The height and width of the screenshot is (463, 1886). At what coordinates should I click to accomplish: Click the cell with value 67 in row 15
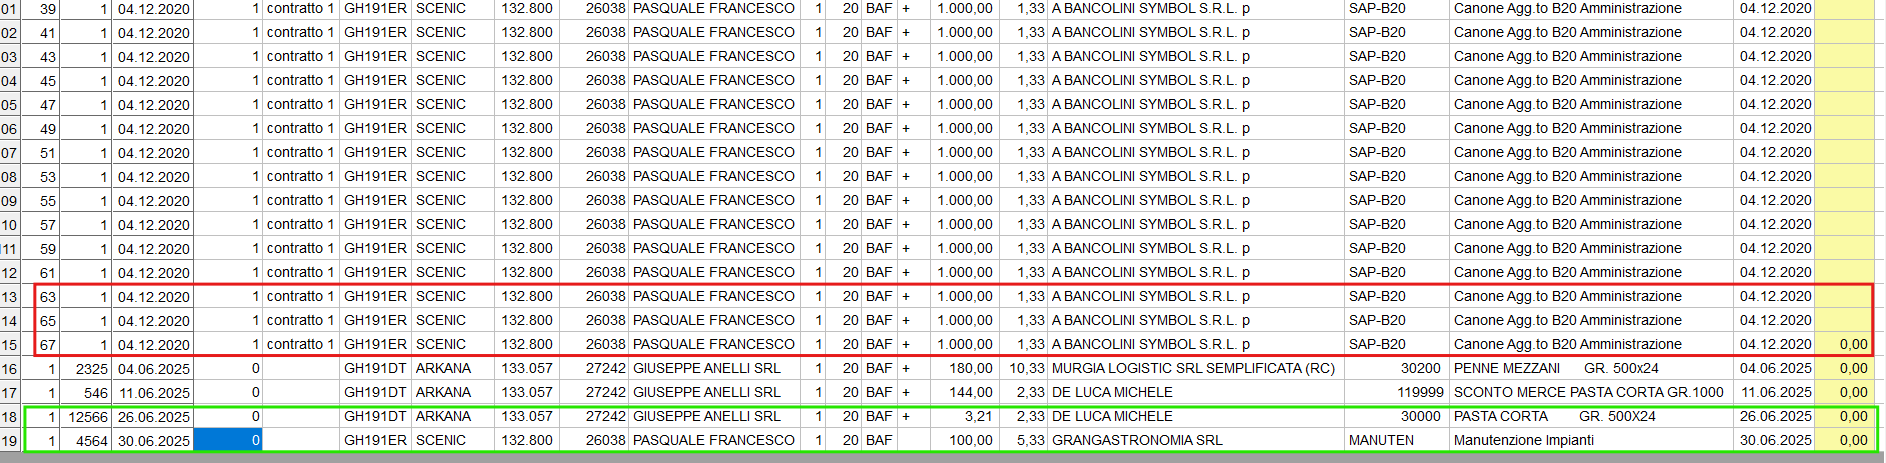click(x=47, y=344)
